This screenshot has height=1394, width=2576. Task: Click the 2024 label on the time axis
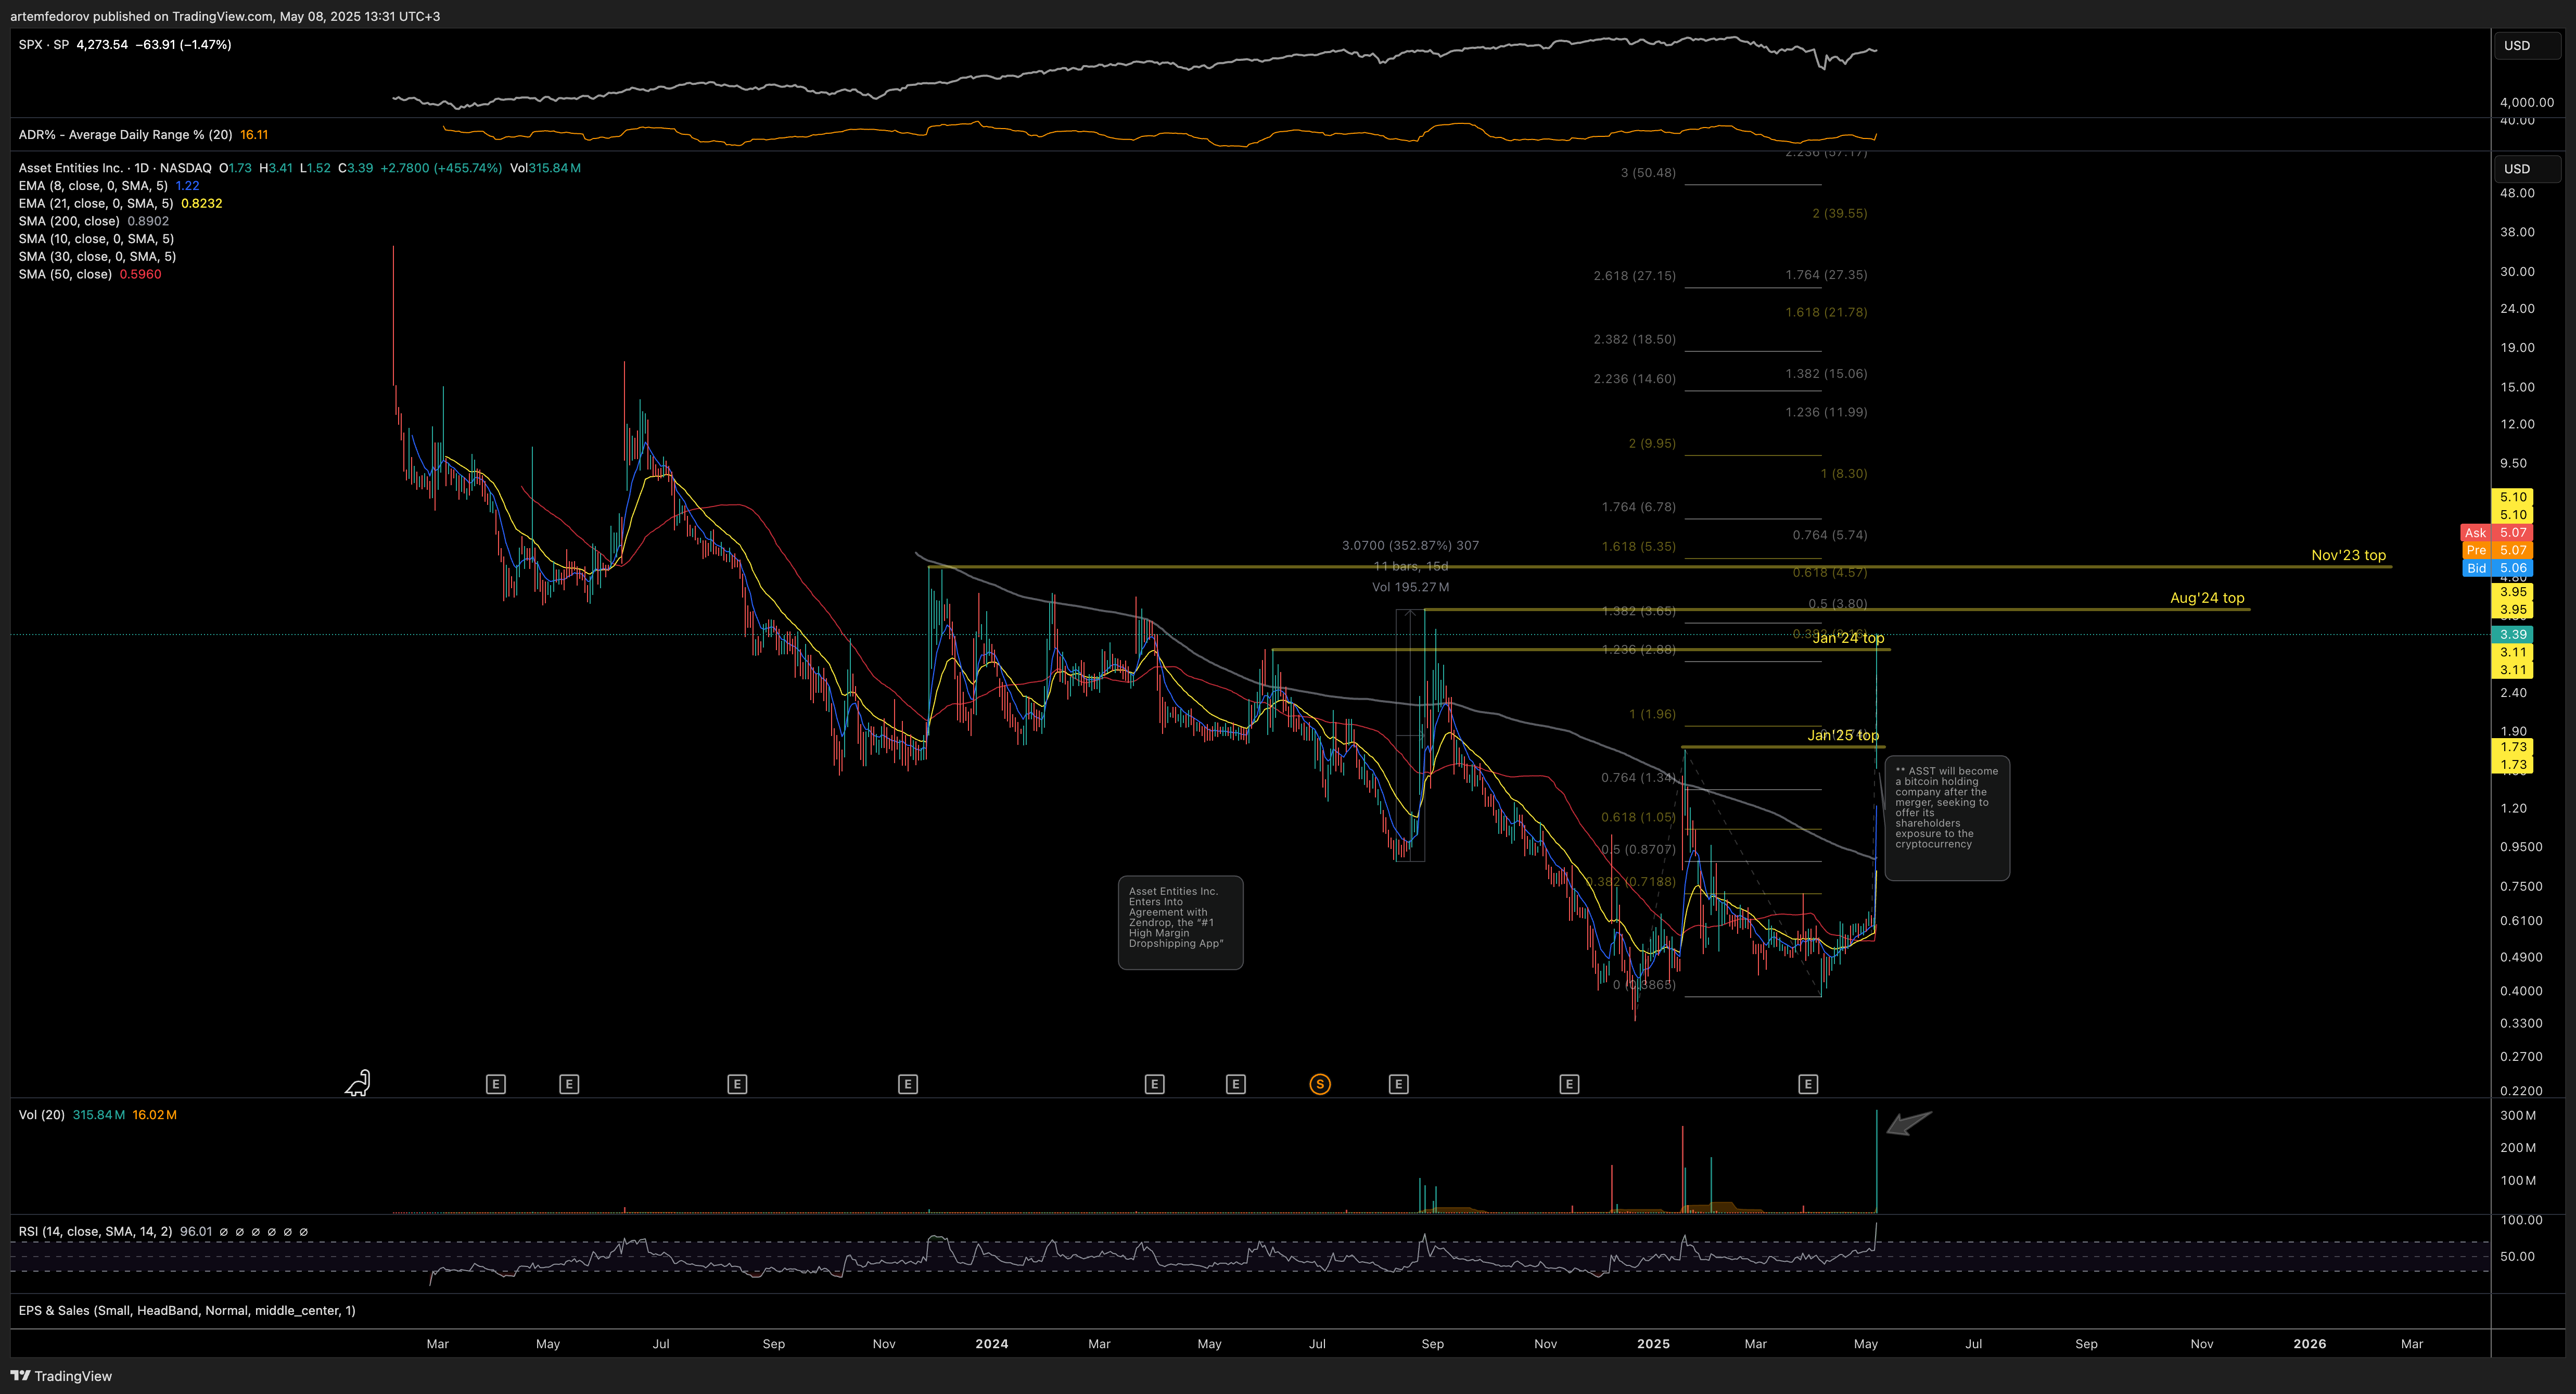click(991, 1344)
